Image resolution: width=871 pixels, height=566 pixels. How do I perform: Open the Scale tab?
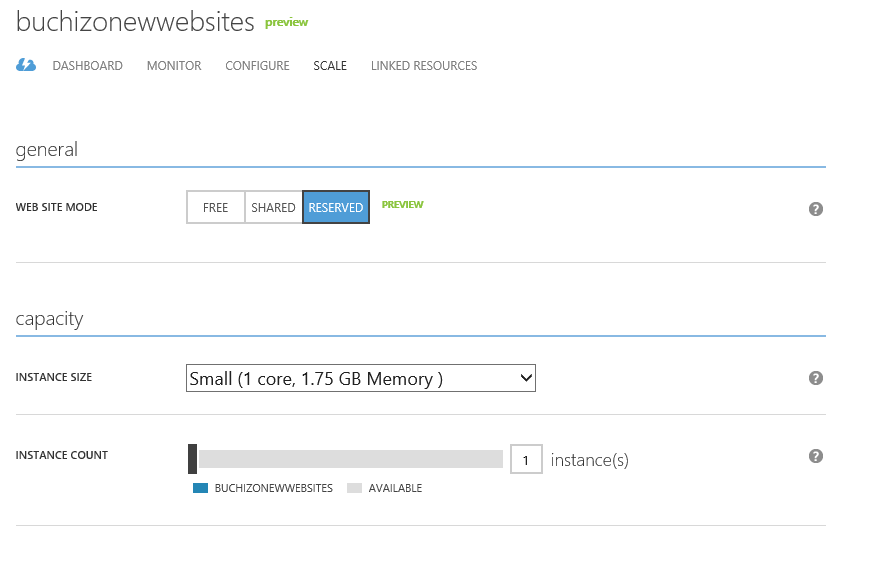(330, 66)
